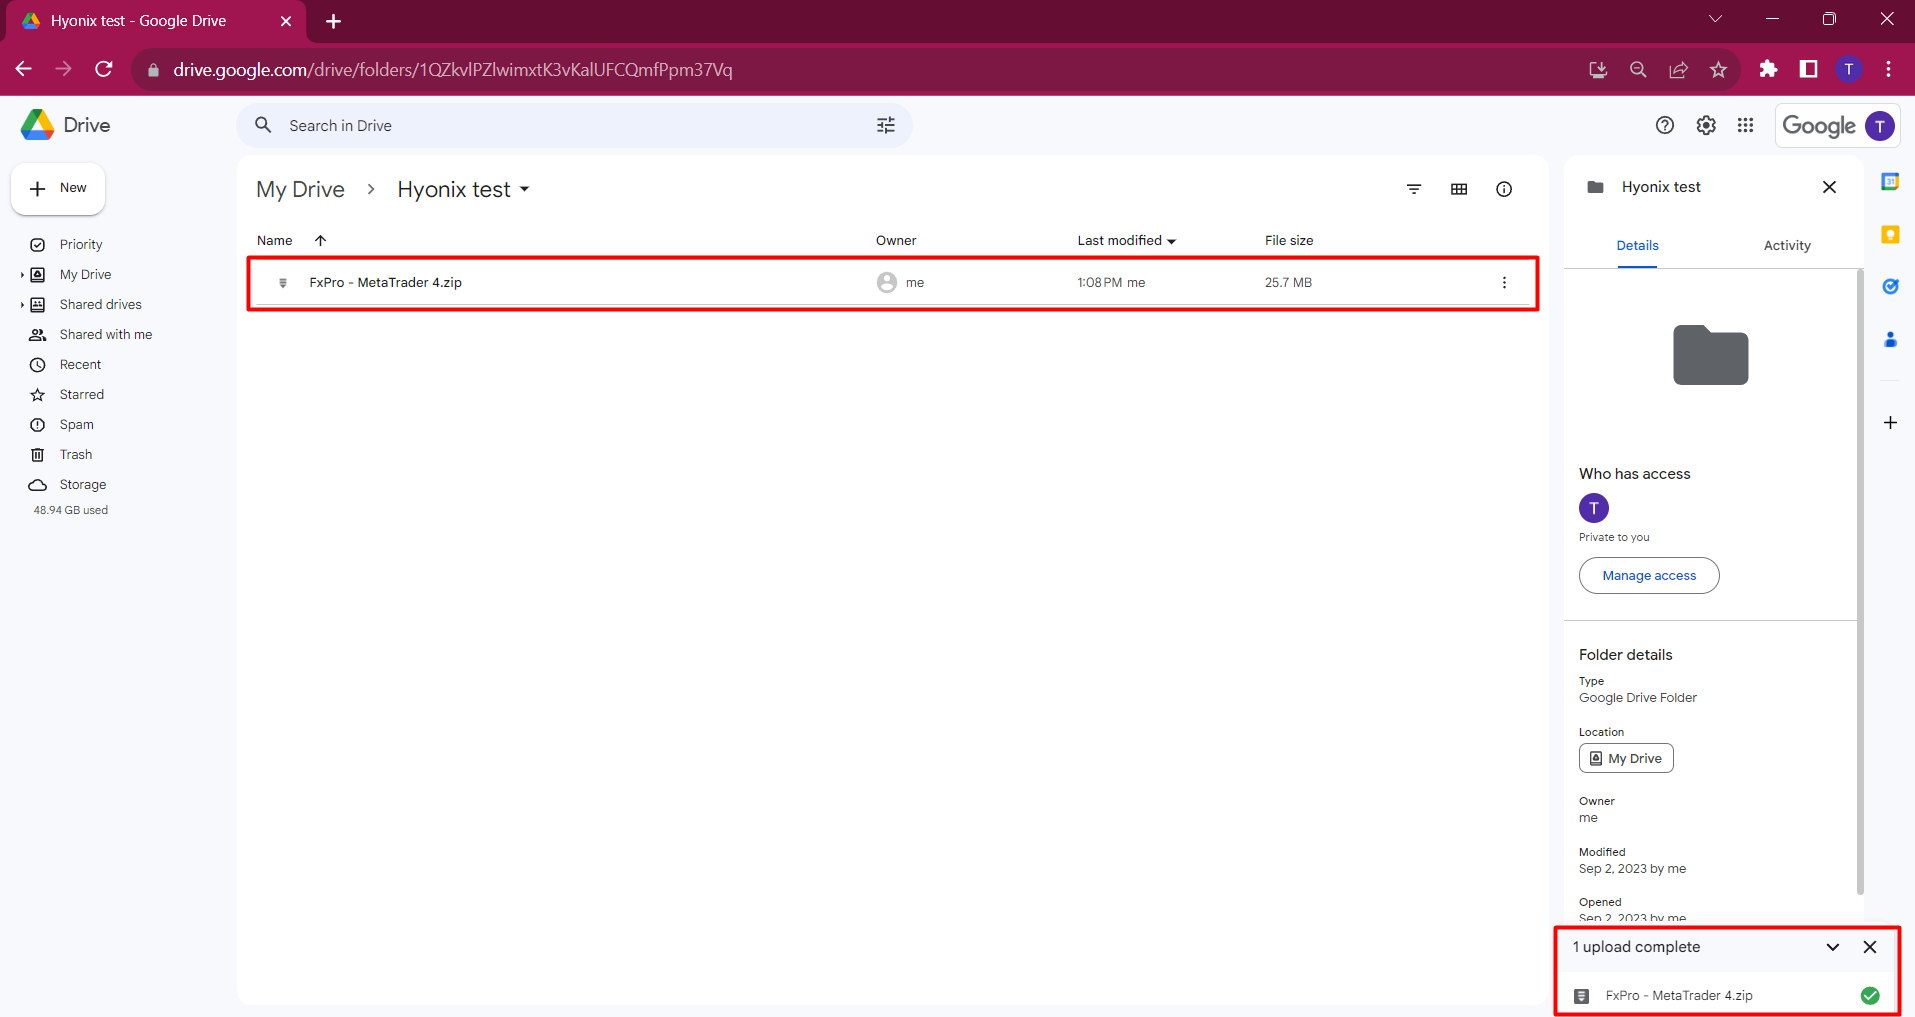Open Drive help via the question mark icon
The image size is (1915, 1017).
(1666, 125)
